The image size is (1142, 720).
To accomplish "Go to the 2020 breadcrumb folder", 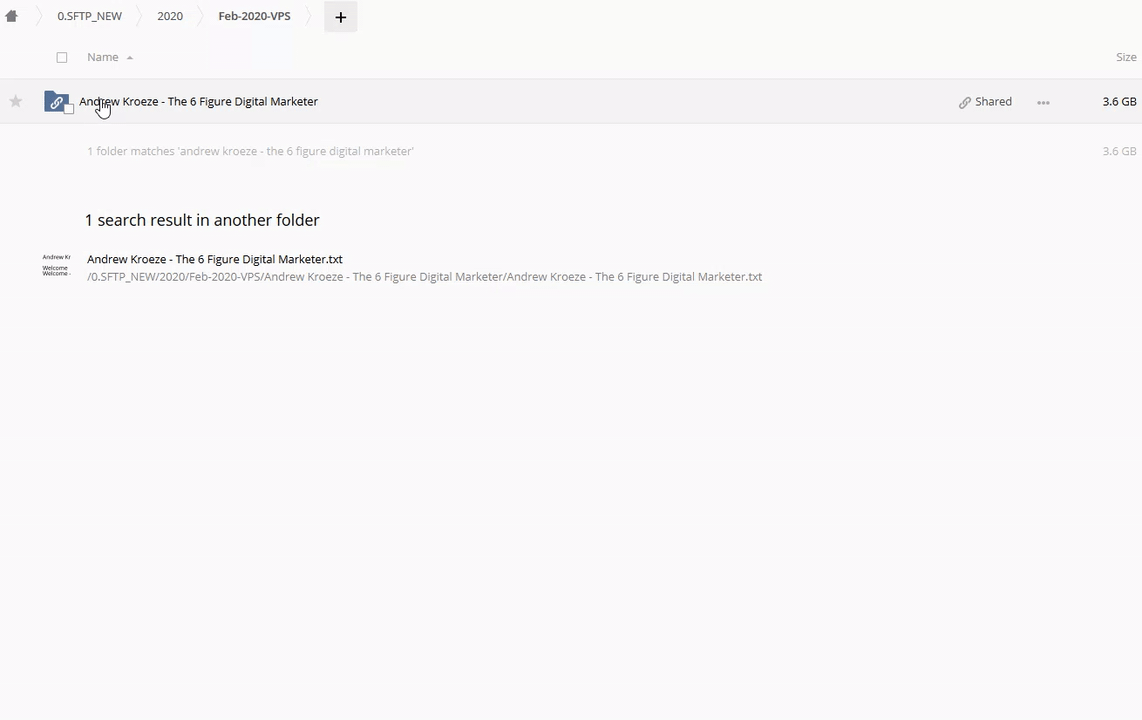I will tap(170, 17).
